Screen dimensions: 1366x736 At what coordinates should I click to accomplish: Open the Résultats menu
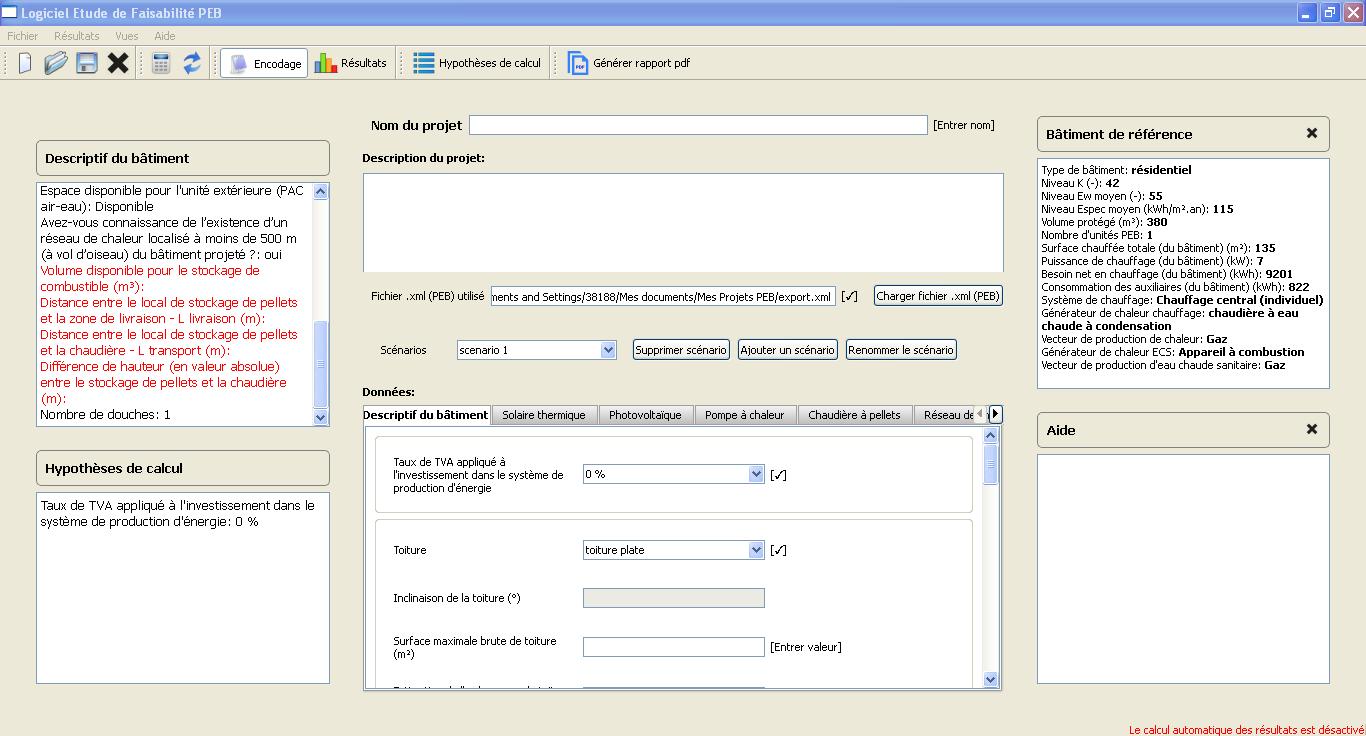(77, 36)
